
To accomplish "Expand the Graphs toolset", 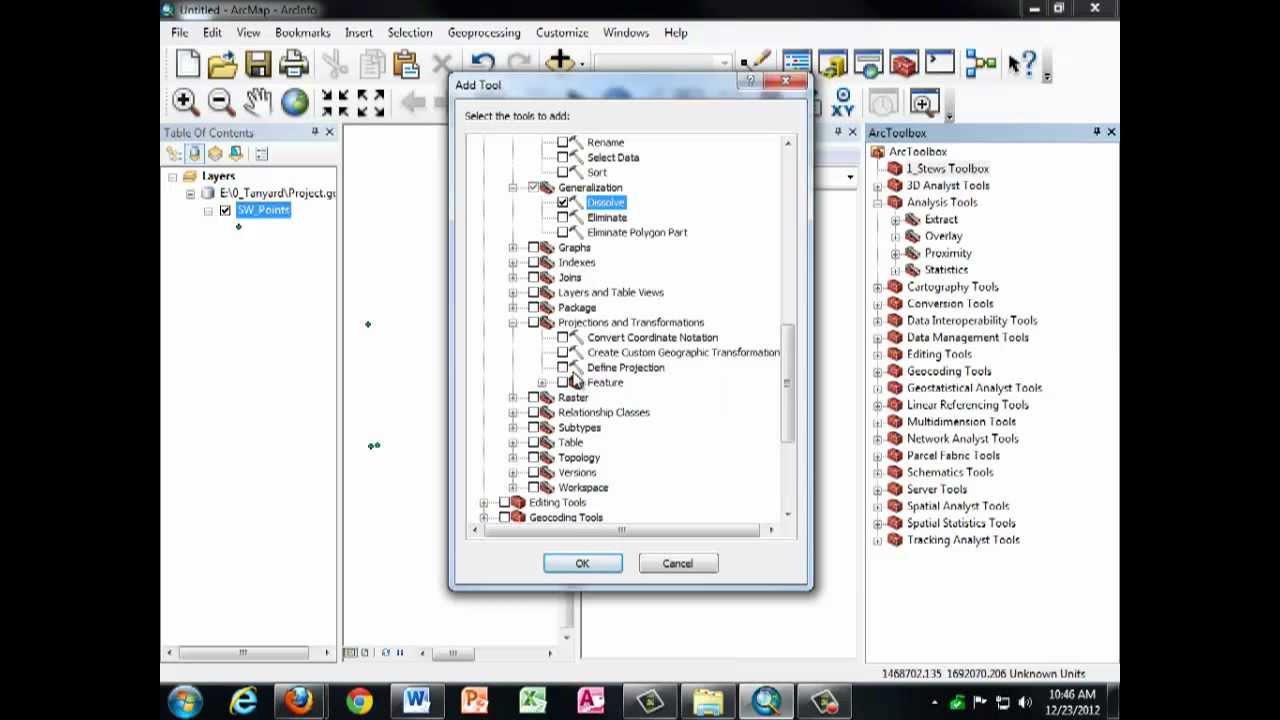I will pos(513,247).
